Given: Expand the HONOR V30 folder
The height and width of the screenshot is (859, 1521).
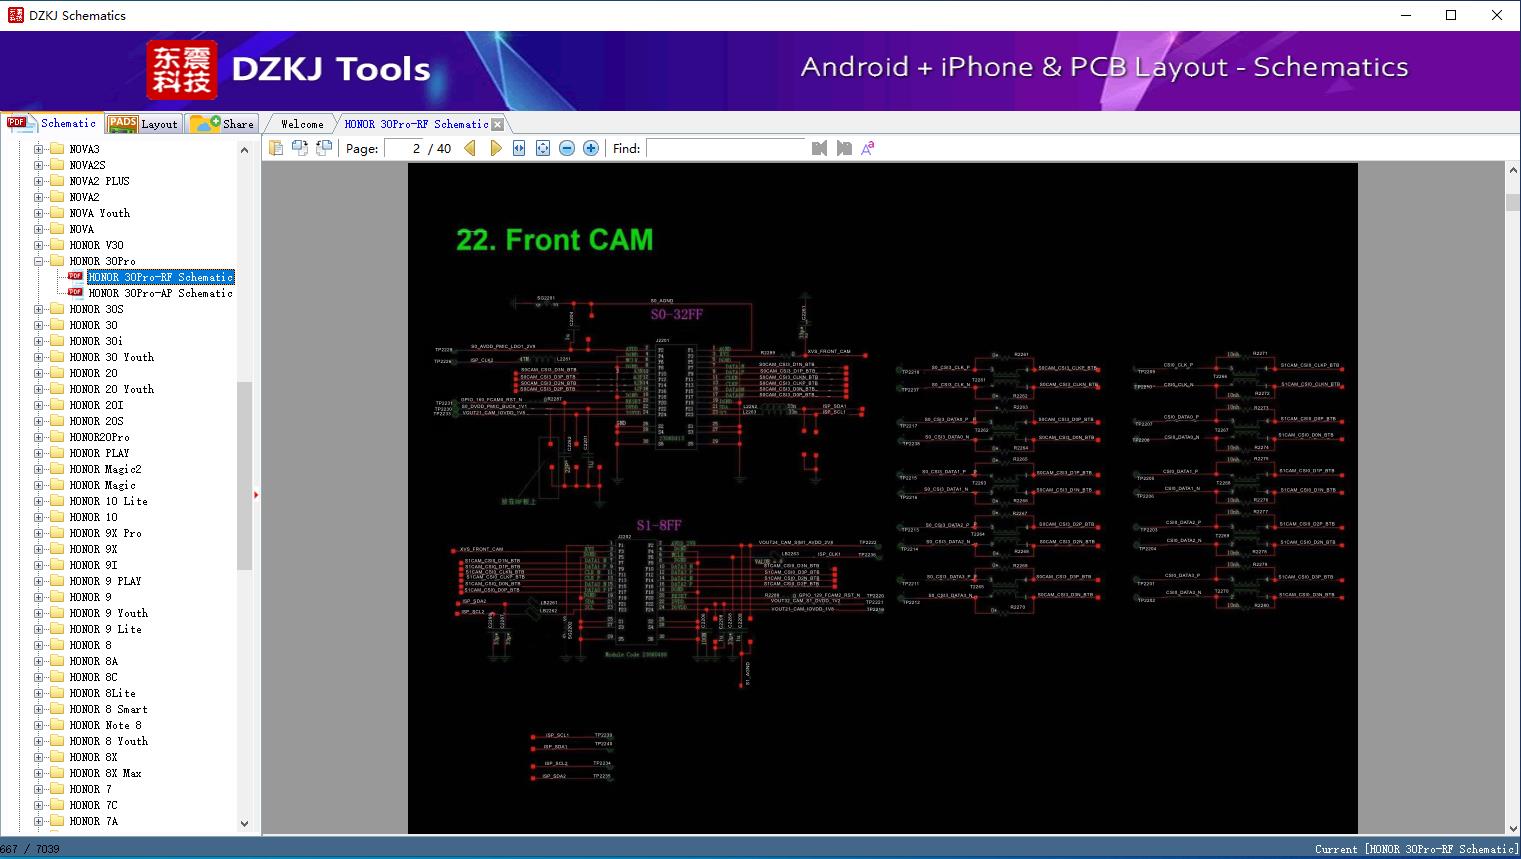Looking at the screenshot, I should (x=39, y=245).
